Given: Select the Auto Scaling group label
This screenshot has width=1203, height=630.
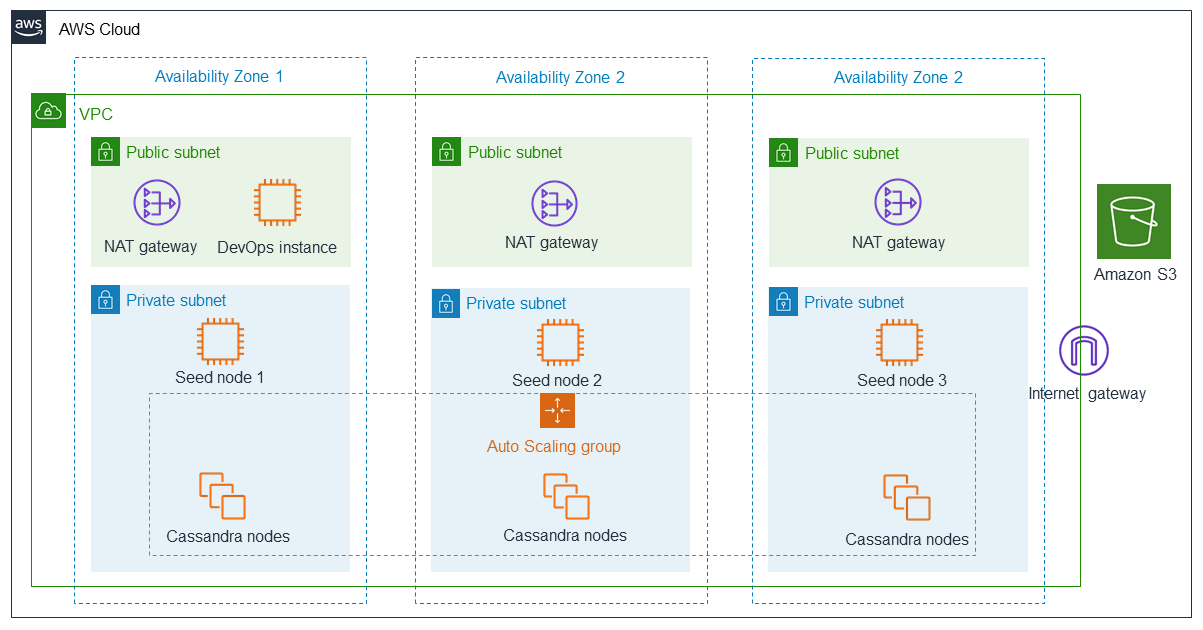Looking at the screenshot, I should [554, 446].
